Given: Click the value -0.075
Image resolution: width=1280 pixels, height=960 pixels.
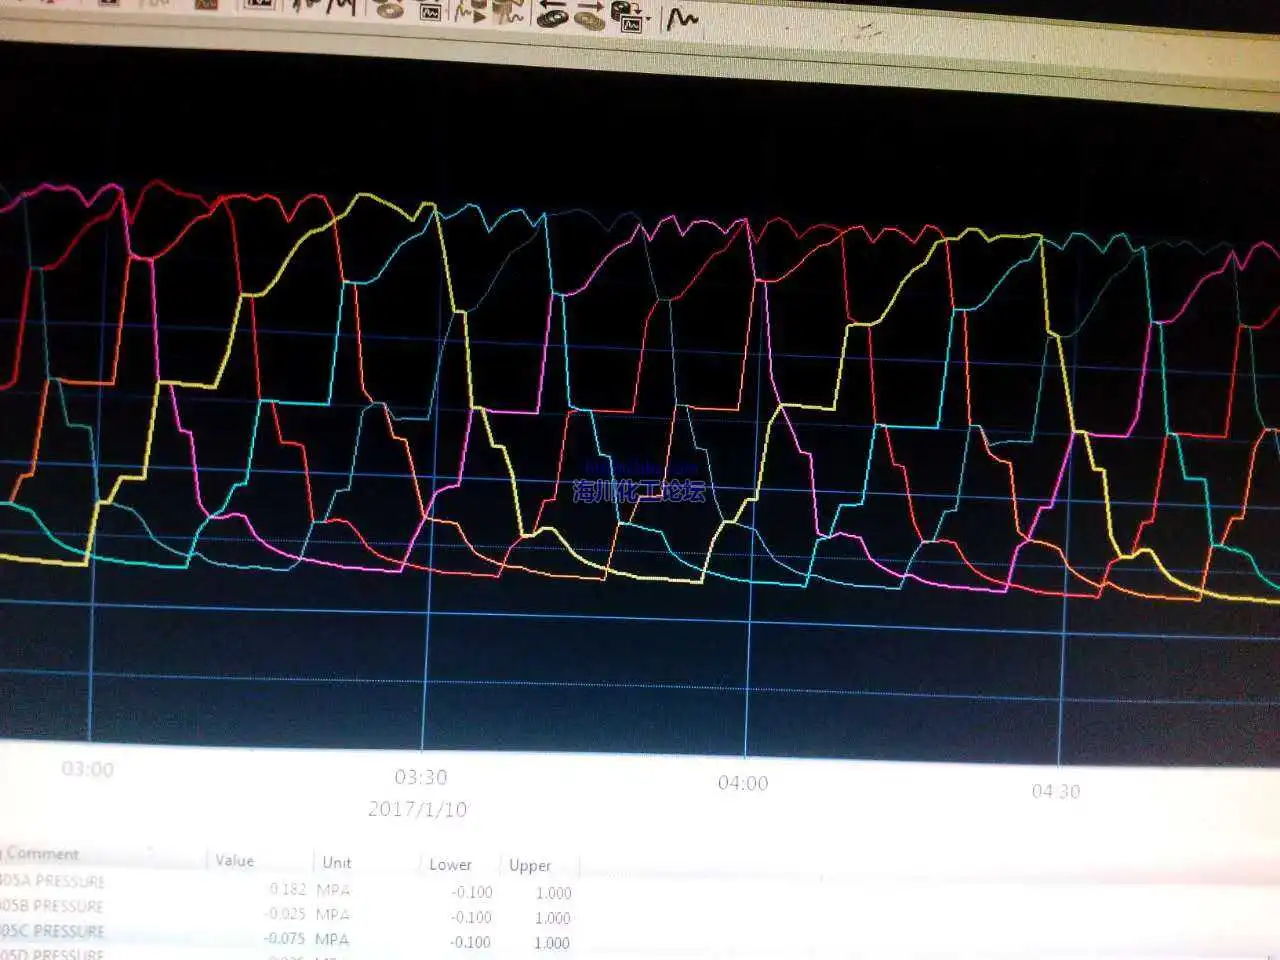Looking at the screenshot, I should tap(285, 938).
